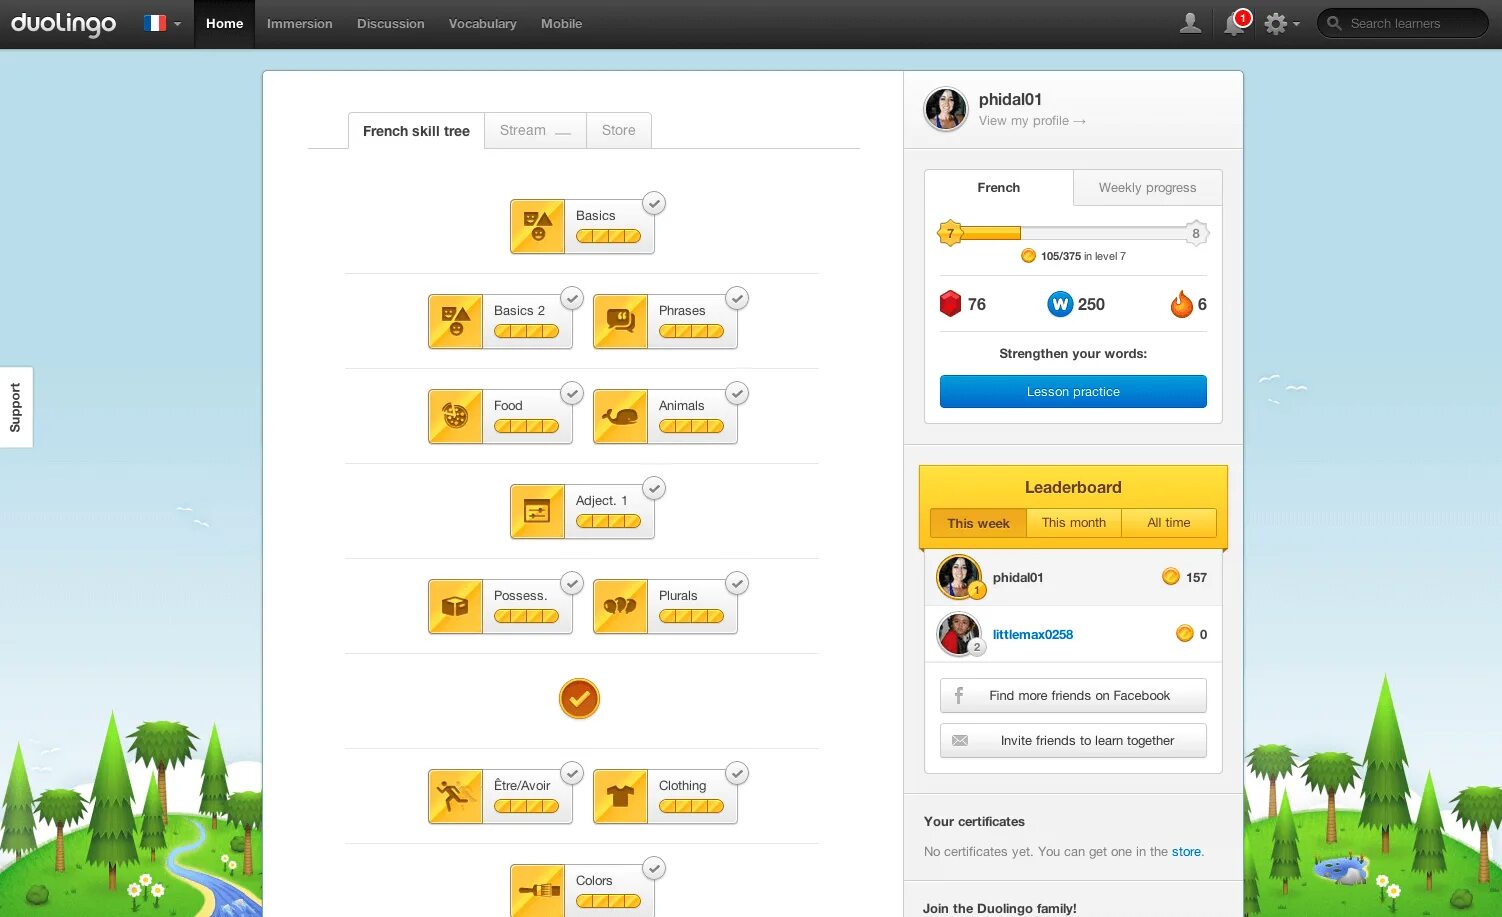Click the level 8 badge on progress bar
The width and height of the screenshot is (1502, 917).
point(1195,233)
